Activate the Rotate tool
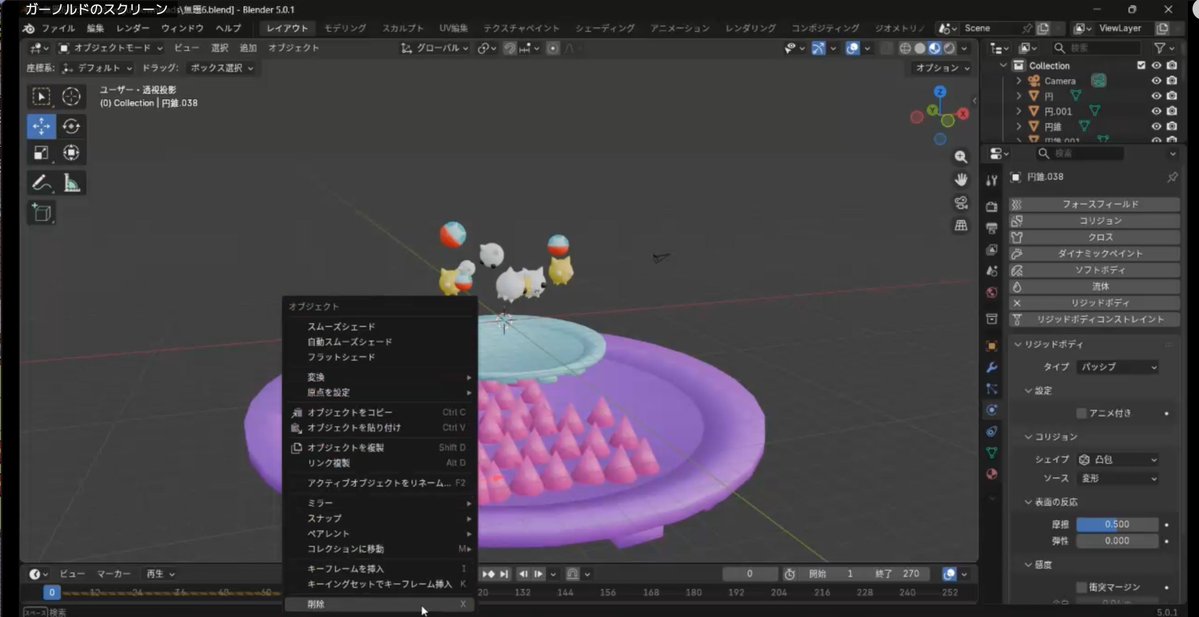Viewport: 1199px width, 617px height. pos(71,126)
